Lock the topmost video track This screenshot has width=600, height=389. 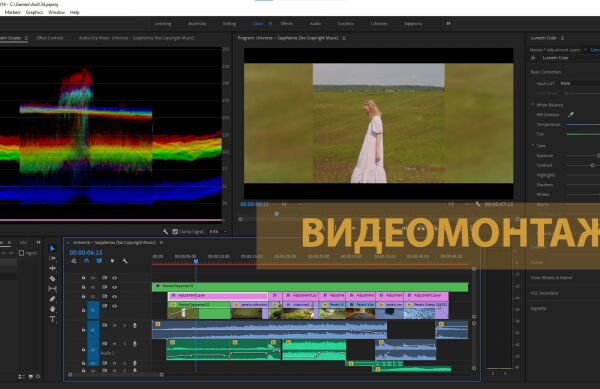pyautogui.click(x=83, y=278)
